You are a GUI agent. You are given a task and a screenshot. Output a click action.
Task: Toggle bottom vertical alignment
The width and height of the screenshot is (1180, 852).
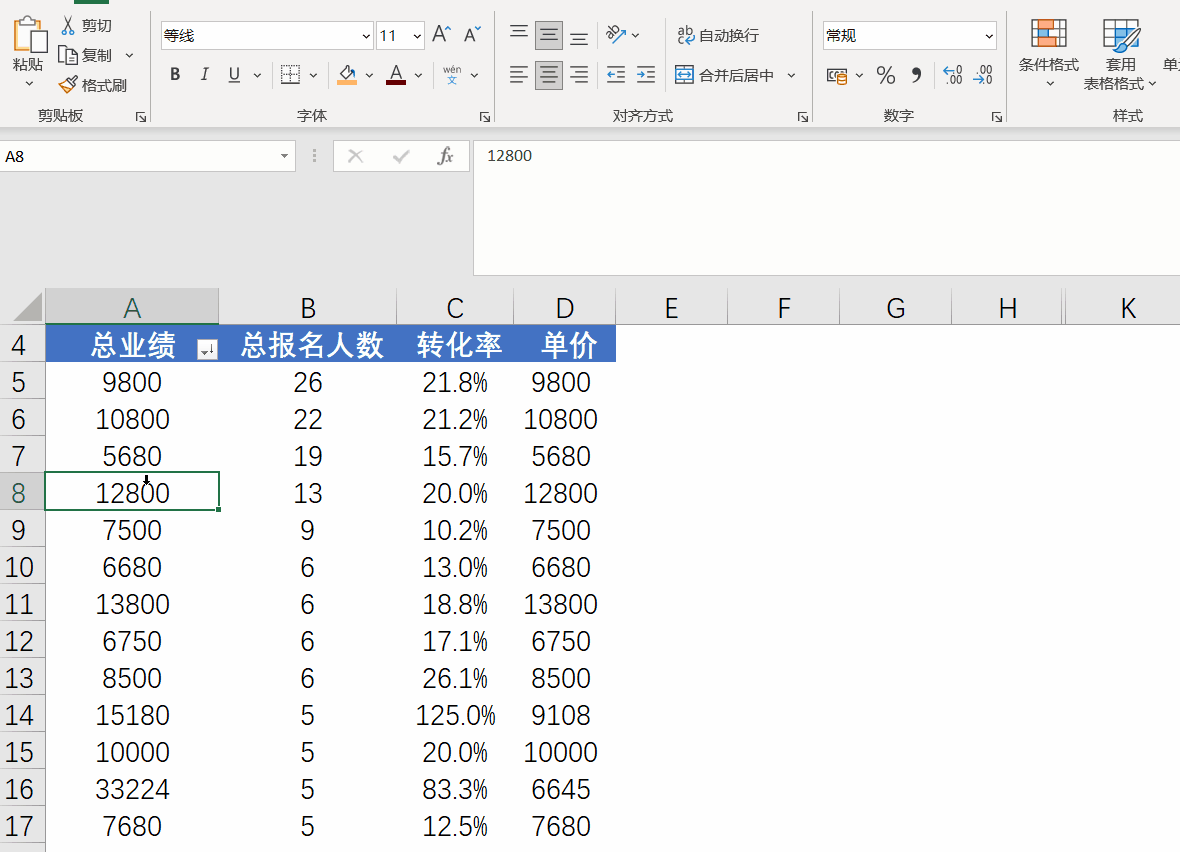pyautogui.click(x=579, y=36)
